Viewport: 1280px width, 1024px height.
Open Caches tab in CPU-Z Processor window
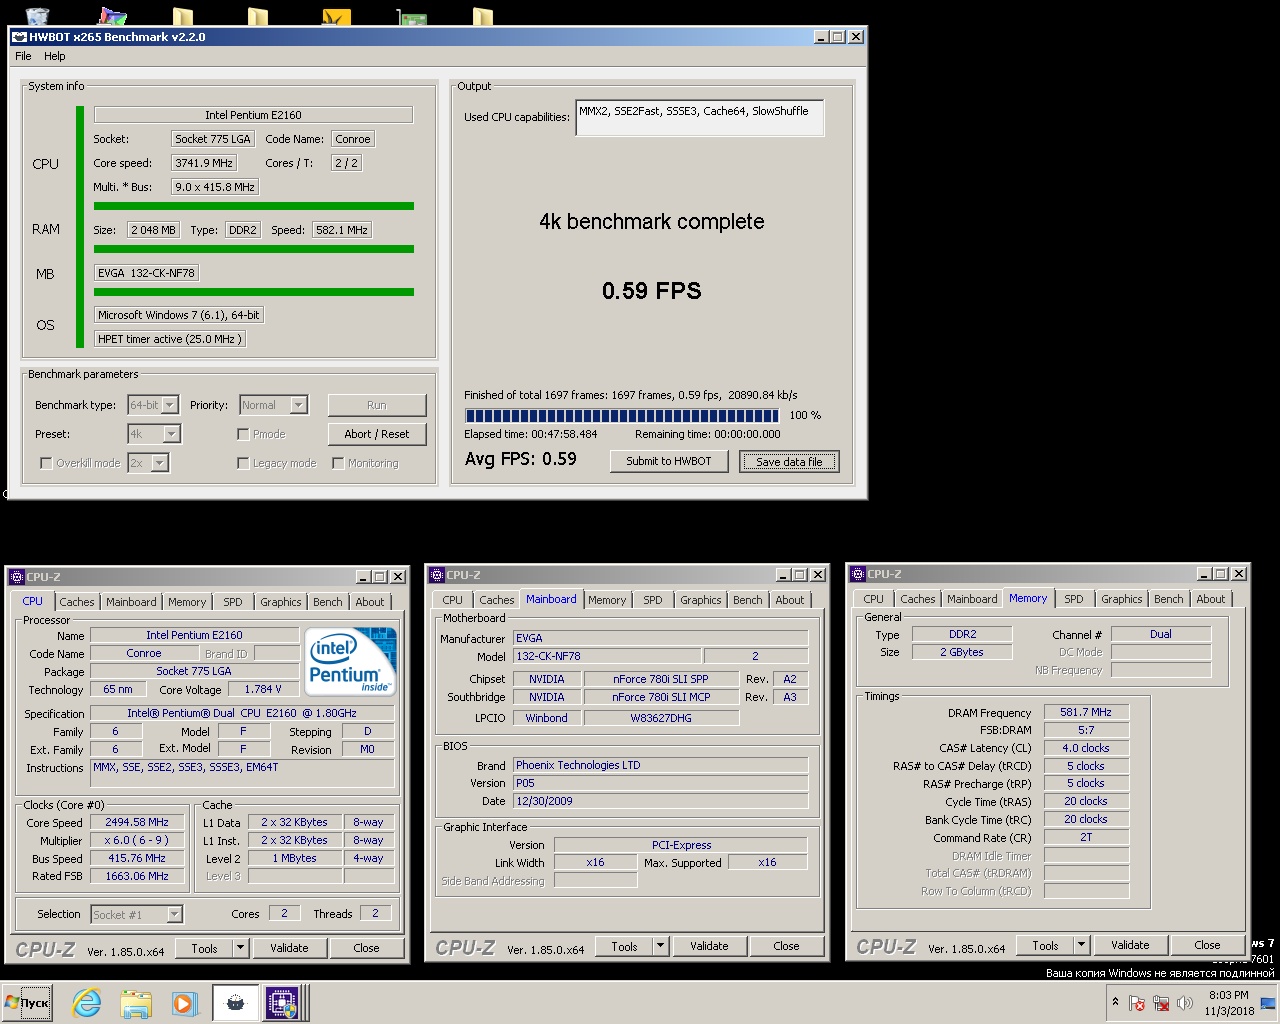click(76, 602)
